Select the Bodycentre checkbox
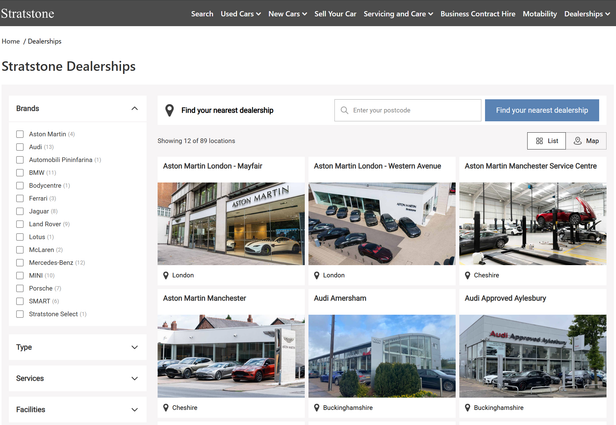The image size is (616, 425). point(20,185)
